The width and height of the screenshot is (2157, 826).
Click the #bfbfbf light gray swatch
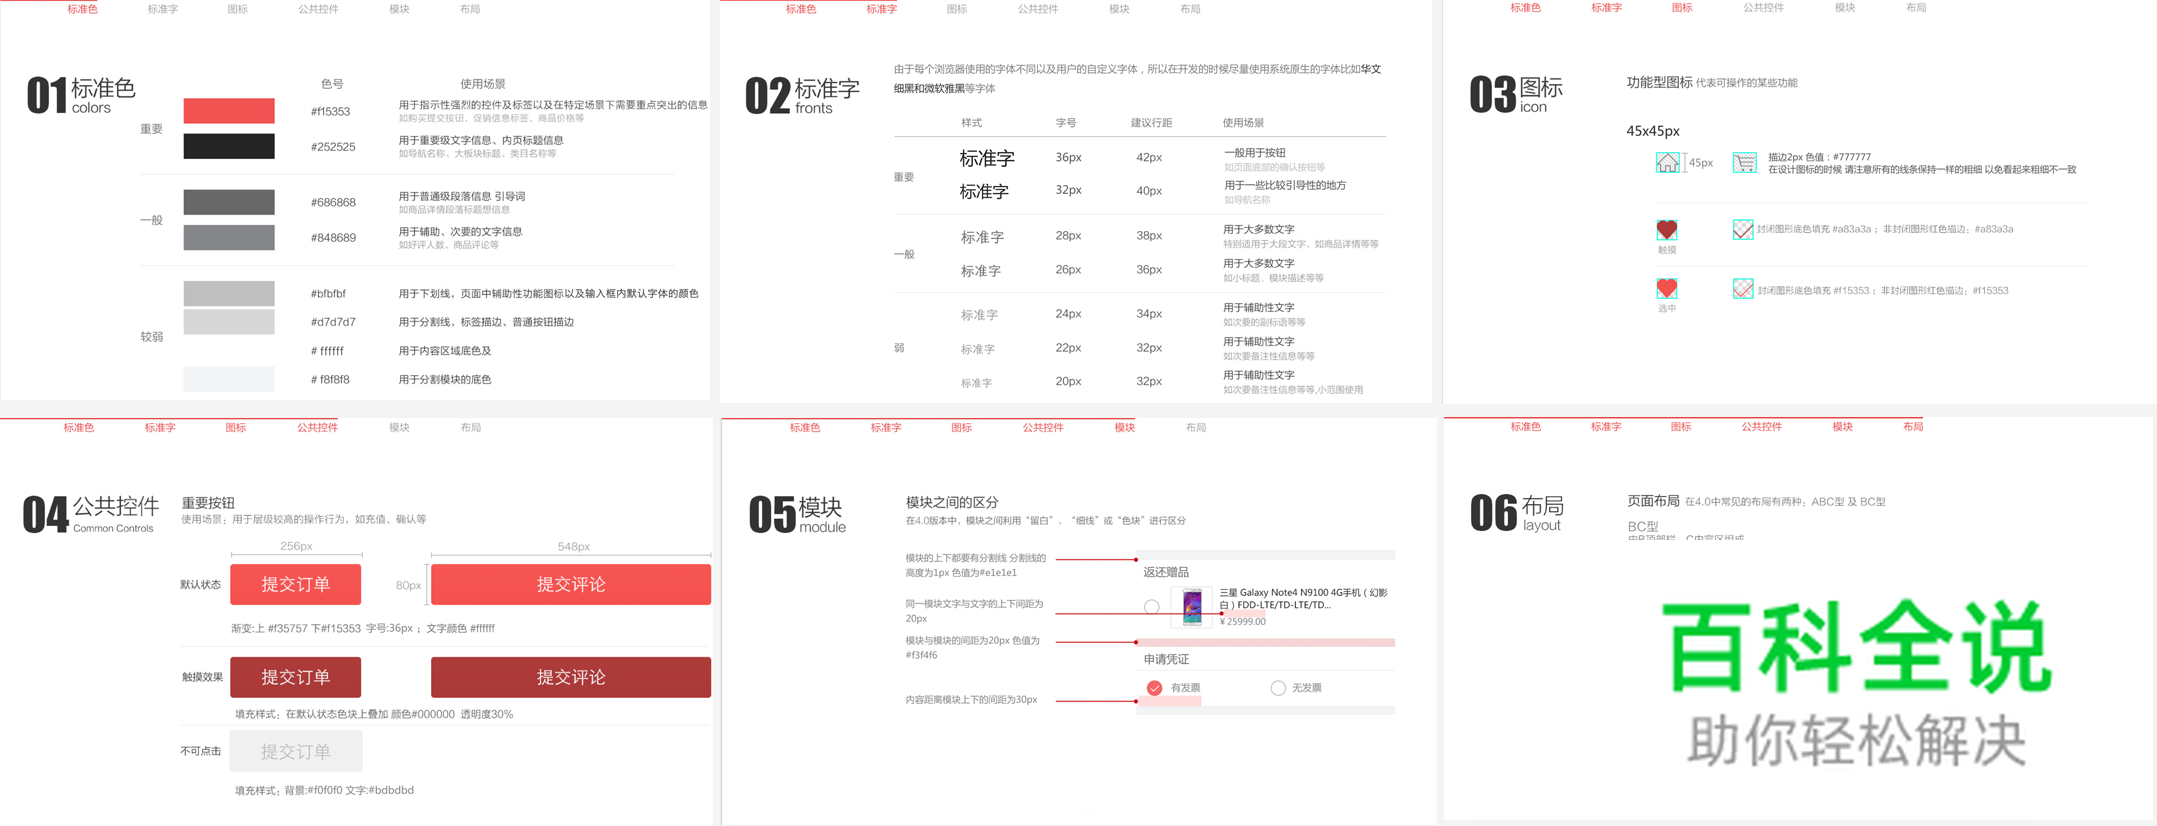tap(229, 293)
